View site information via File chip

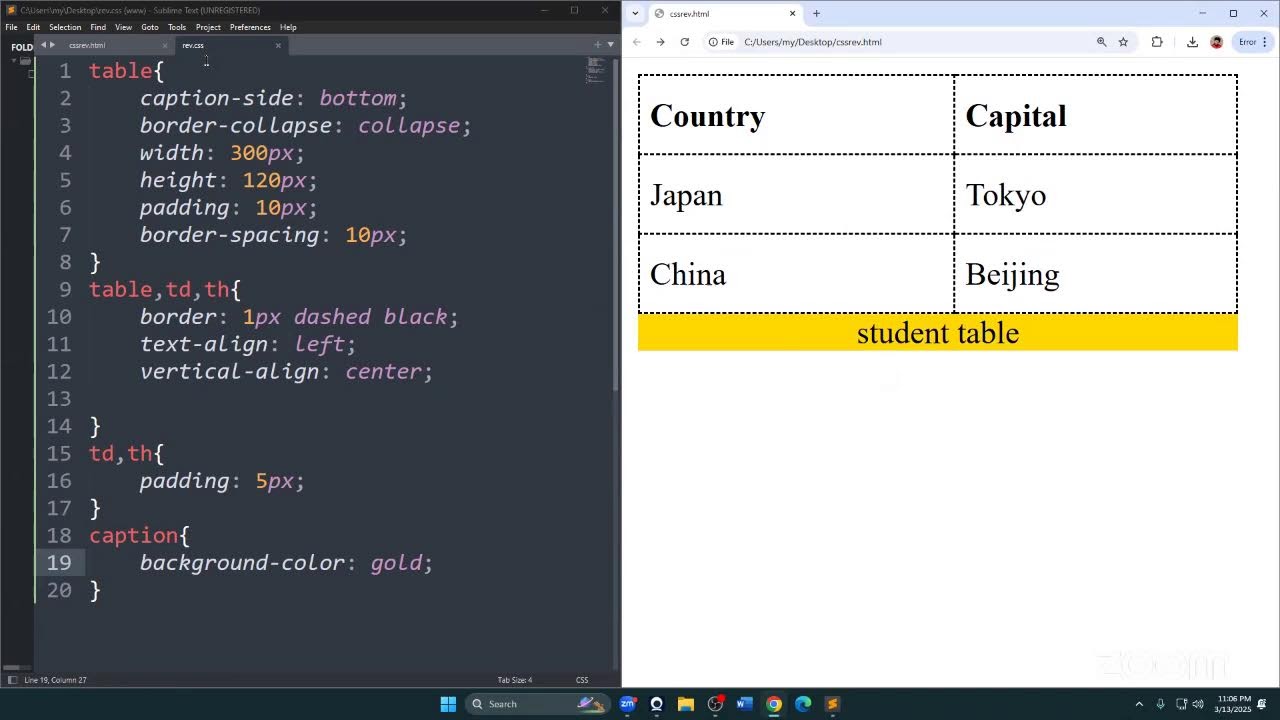click(x=721, y=42)
